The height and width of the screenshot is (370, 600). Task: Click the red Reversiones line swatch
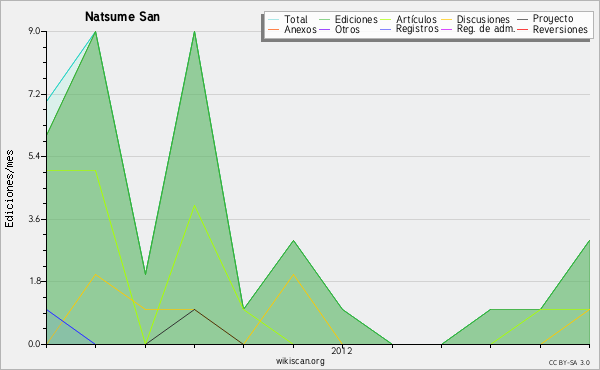(523, 29)
